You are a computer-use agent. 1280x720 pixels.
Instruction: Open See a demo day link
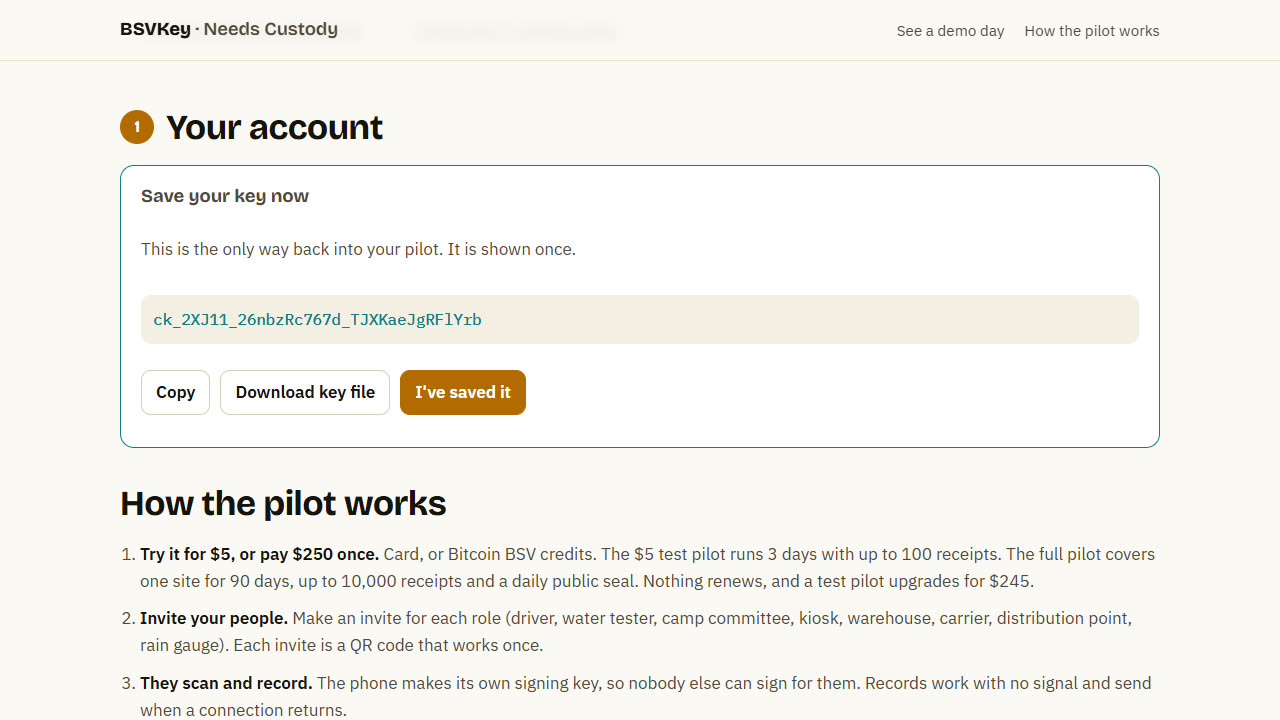950,31
